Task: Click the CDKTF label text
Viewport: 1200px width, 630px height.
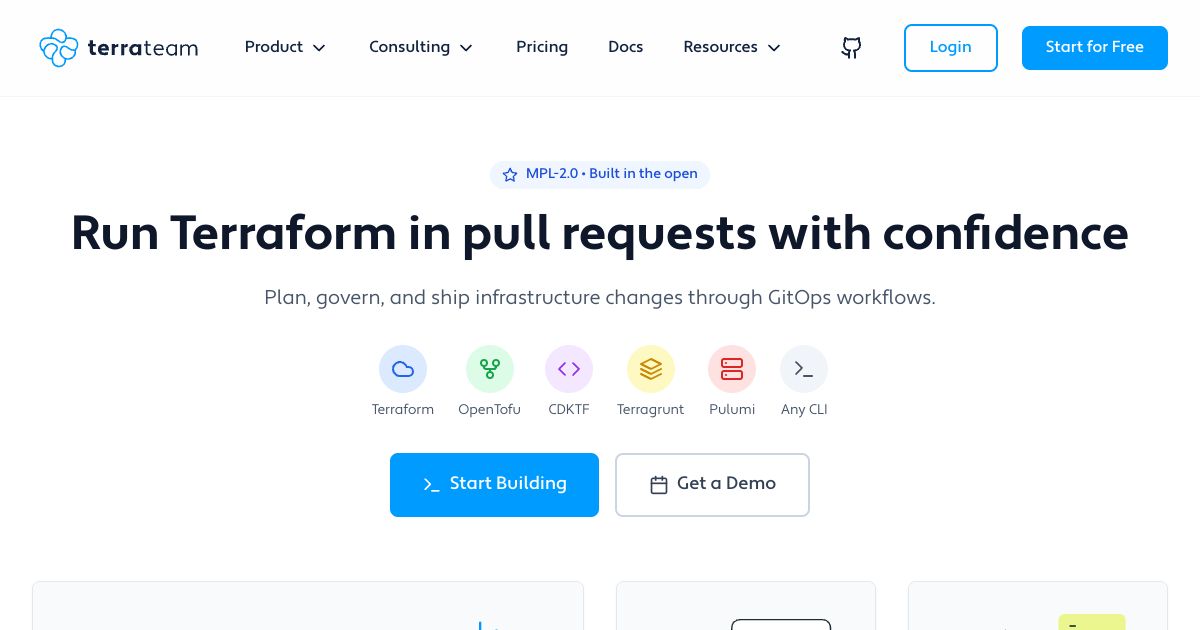Action: coord(569,409)
